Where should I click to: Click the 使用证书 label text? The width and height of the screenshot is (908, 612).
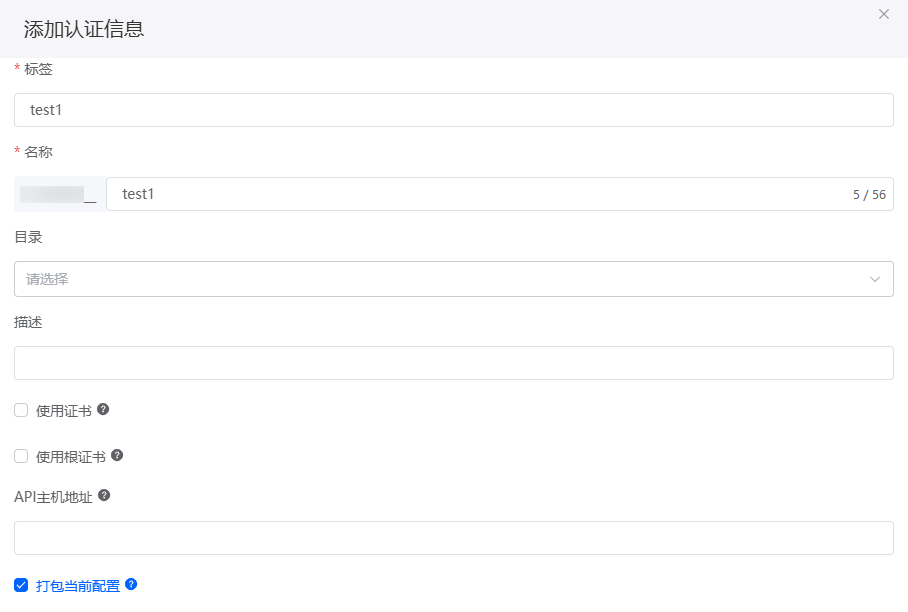(64, 411)
